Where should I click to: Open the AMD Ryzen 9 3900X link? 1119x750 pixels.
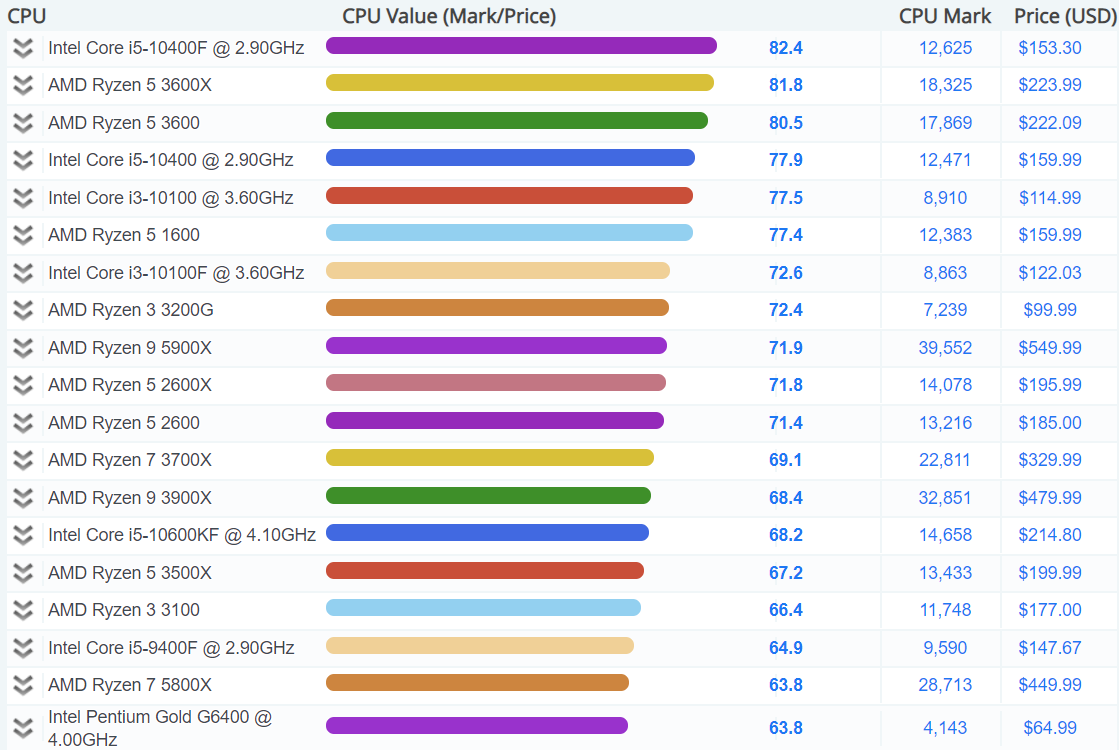point(130,497)
